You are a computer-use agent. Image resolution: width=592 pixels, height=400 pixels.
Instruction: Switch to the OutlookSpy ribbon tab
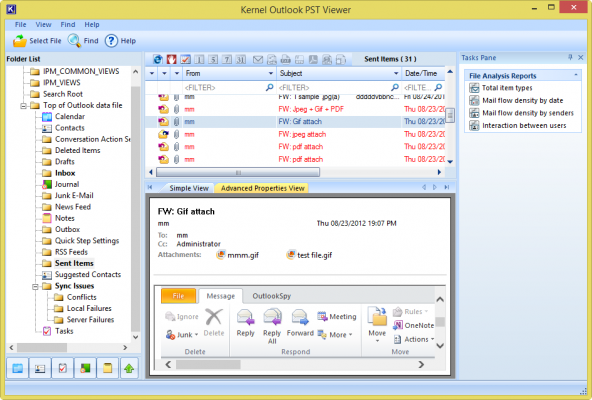tap(271, 296)
